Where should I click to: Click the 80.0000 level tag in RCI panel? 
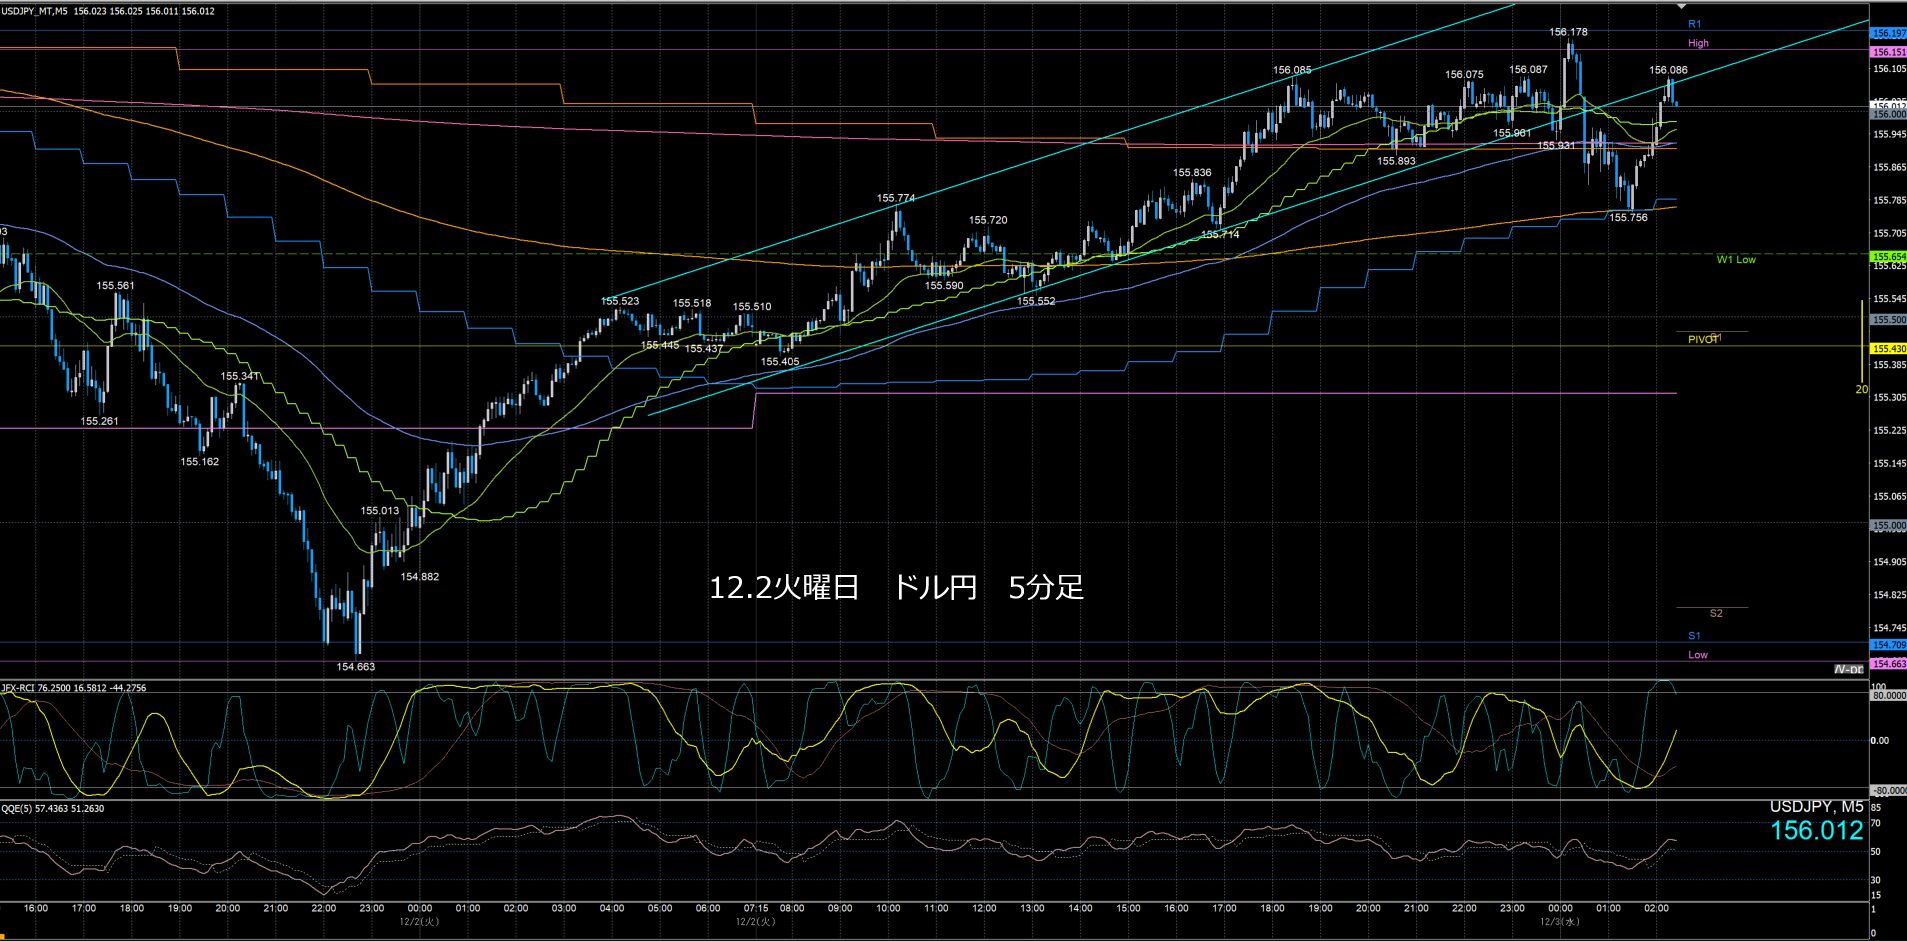pyautogui.click(x=1888, y=695)
